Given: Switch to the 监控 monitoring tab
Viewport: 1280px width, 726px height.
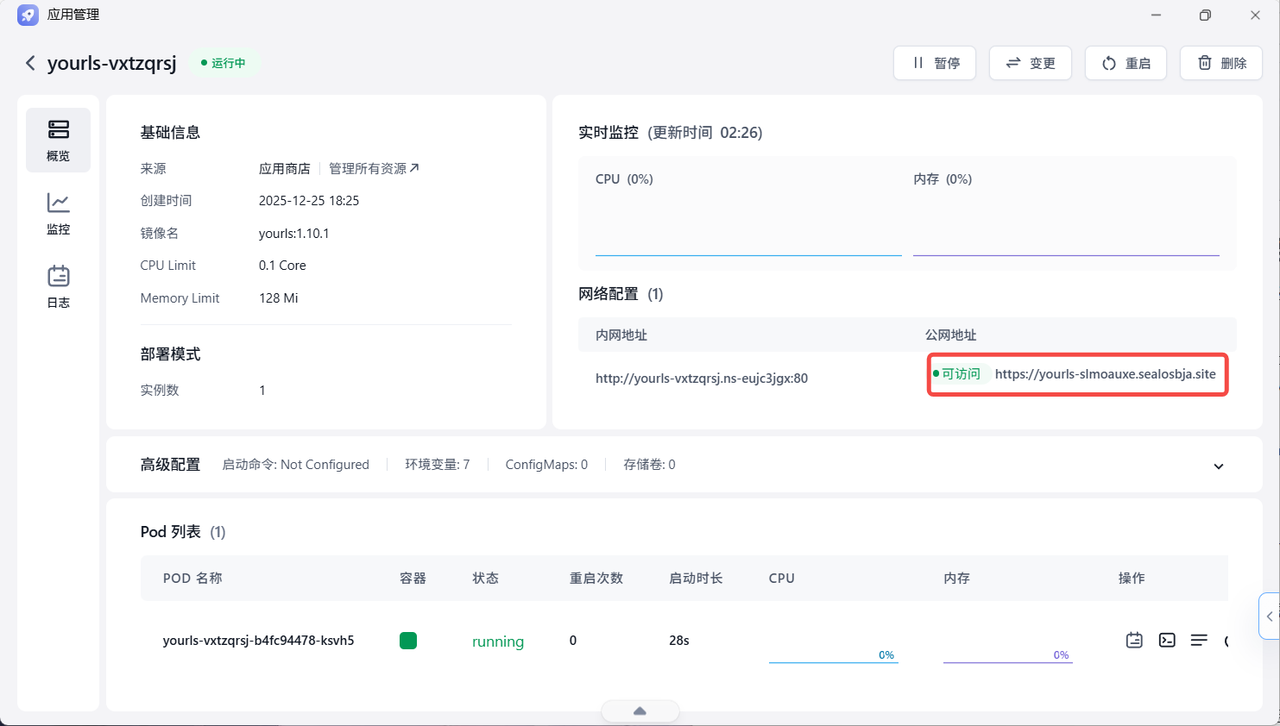Looking at the screenshot, I should tap(58, 213).
